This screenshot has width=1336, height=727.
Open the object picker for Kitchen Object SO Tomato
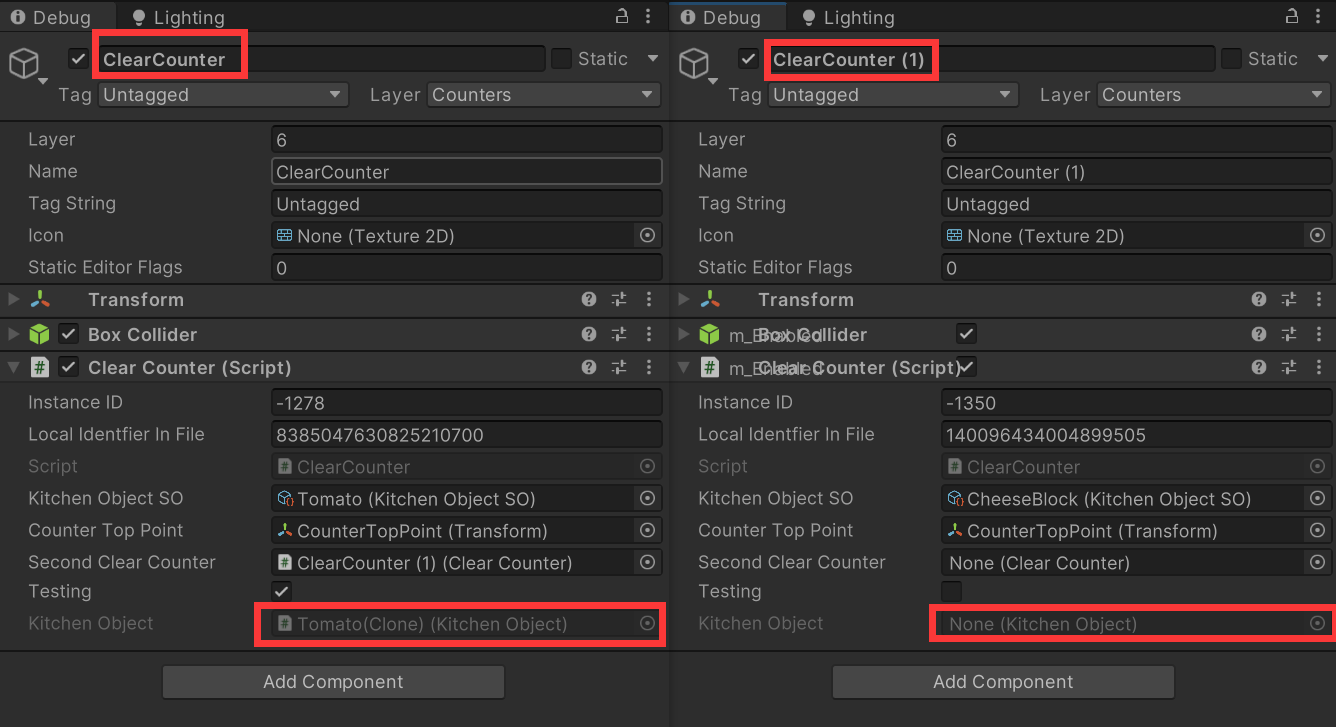(647, 498)
